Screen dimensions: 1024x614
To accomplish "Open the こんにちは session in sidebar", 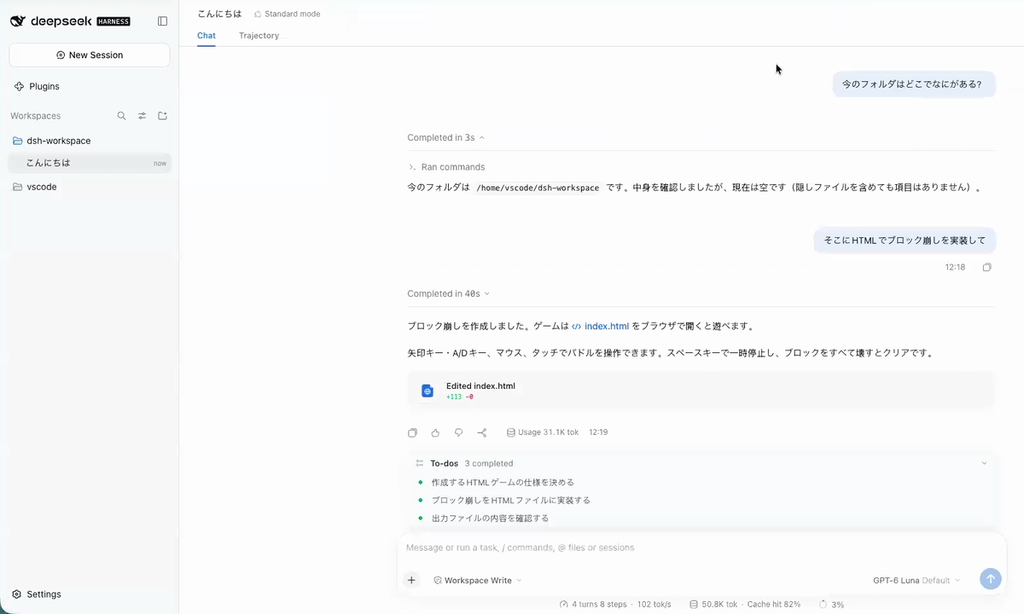I will click(x=89, y=163).
